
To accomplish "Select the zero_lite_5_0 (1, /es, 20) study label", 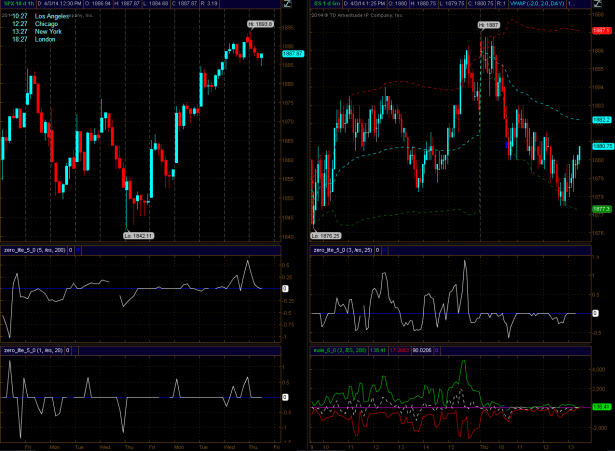I will click(x=33, y=350).
